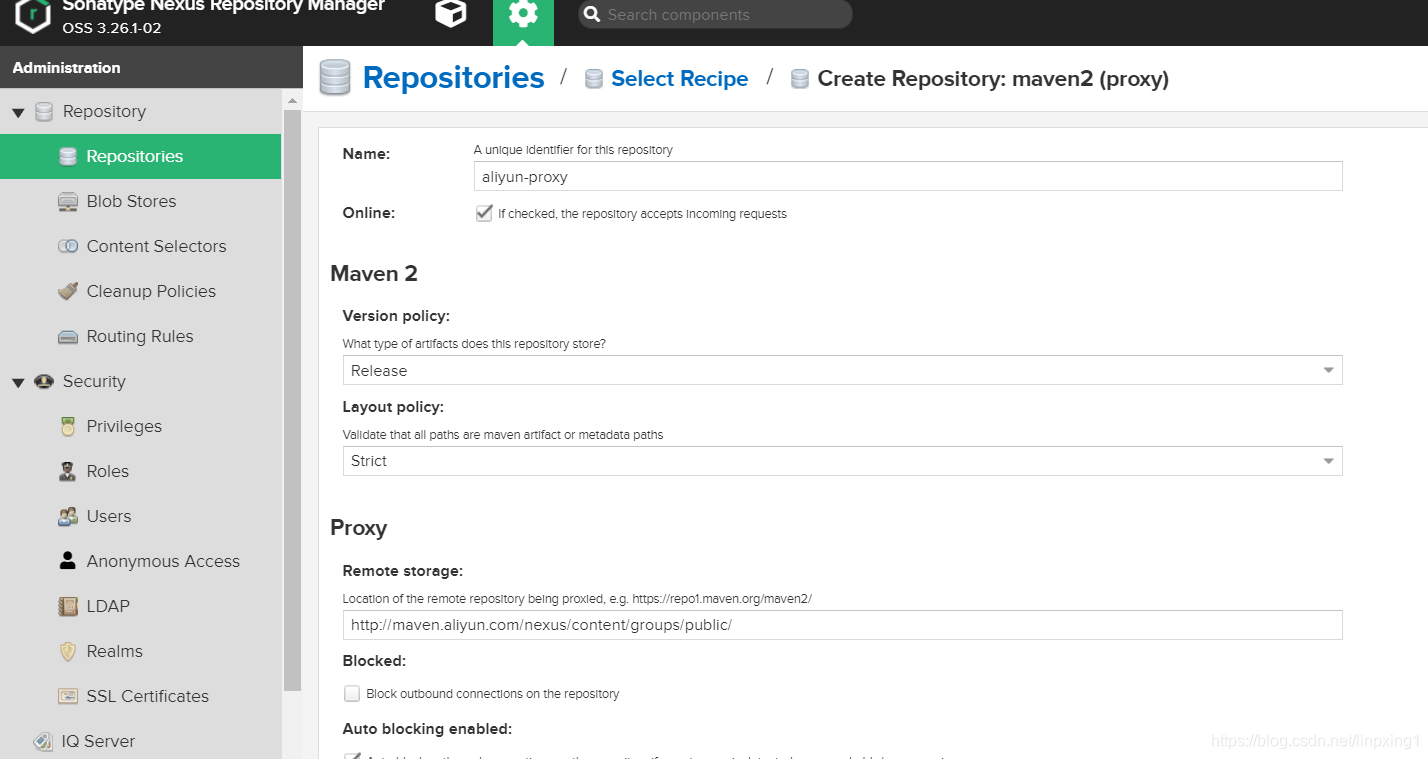Click the sidebar vertical scrollbar

[292, 400]
